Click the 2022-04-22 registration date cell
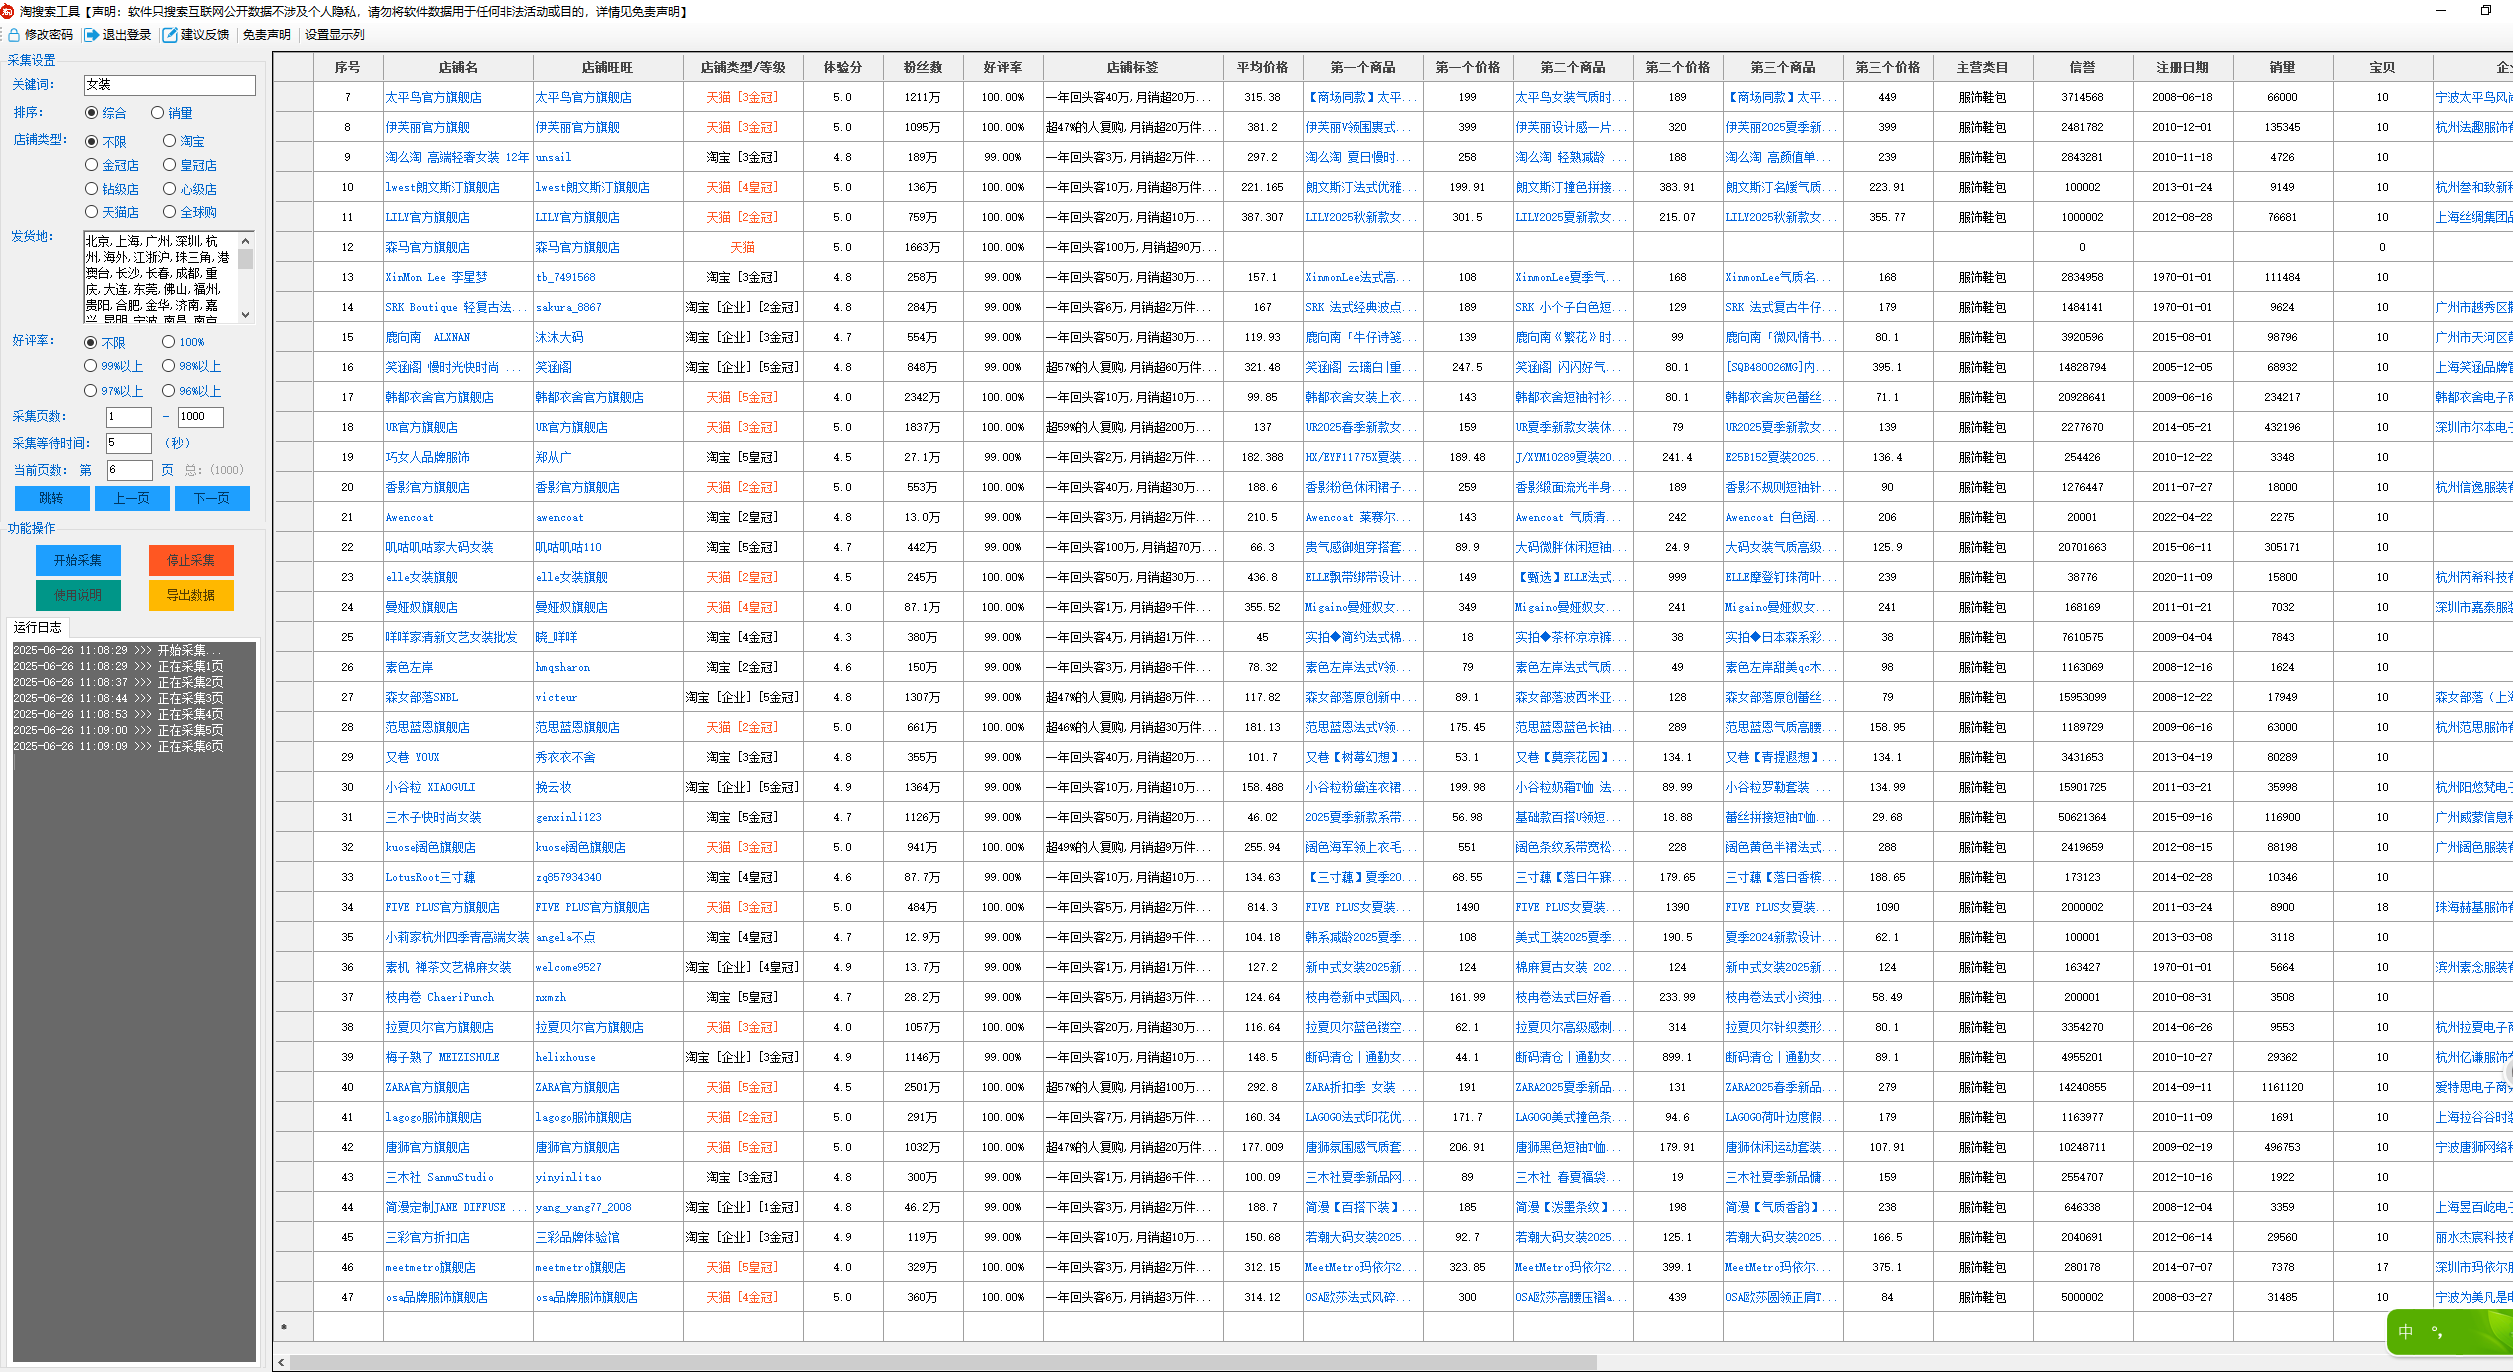 2182,518
